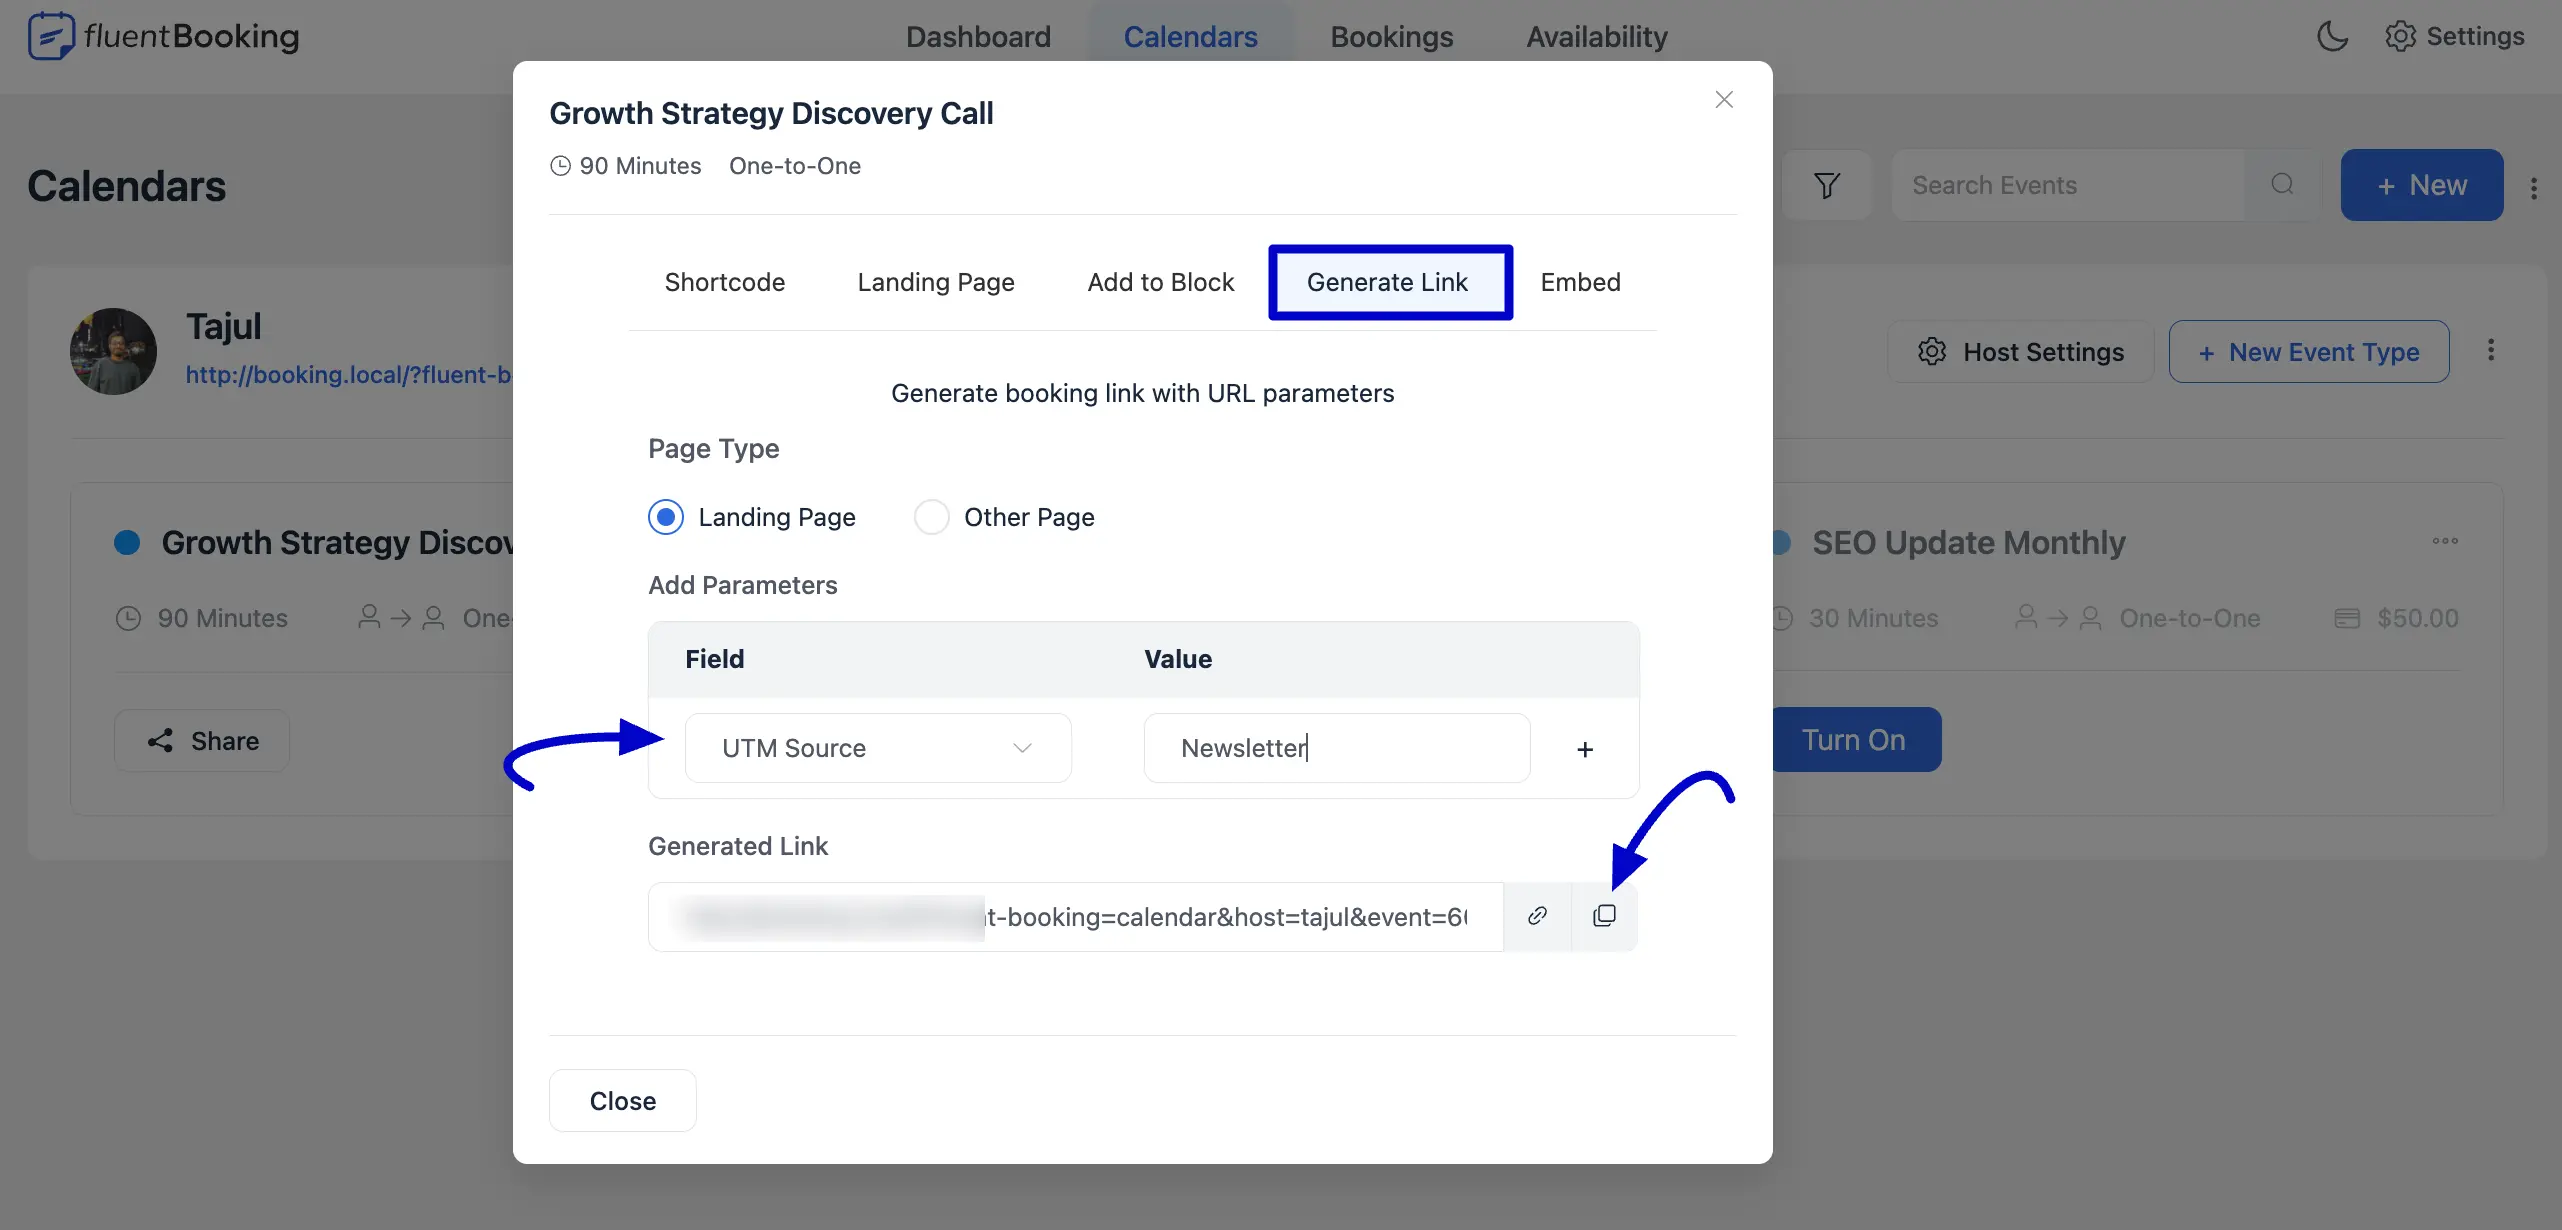
Task: Expand the UTM Source field dropdown
Action: pyautogui.click(x=878, y=748)
